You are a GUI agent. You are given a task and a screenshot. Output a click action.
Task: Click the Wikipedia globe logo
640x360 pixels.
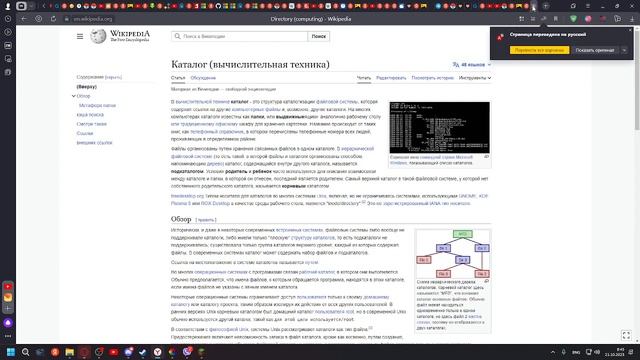coord(98,36)
